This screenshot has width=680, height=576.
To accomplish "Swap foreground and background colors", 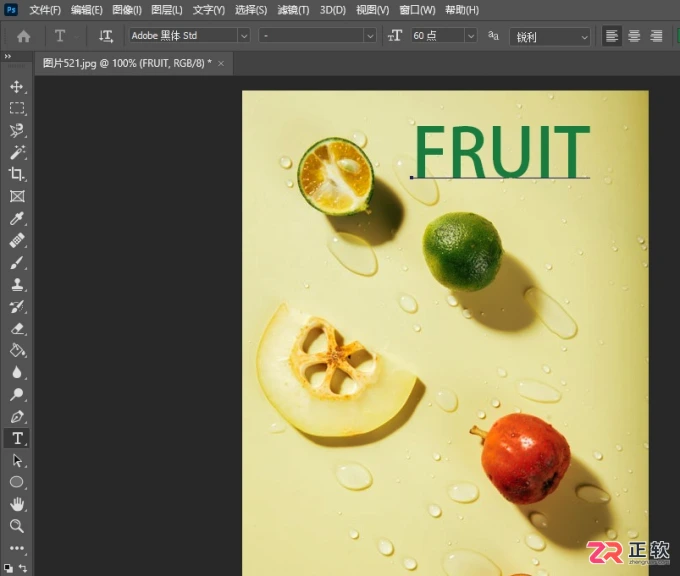I will click(23, 568).
